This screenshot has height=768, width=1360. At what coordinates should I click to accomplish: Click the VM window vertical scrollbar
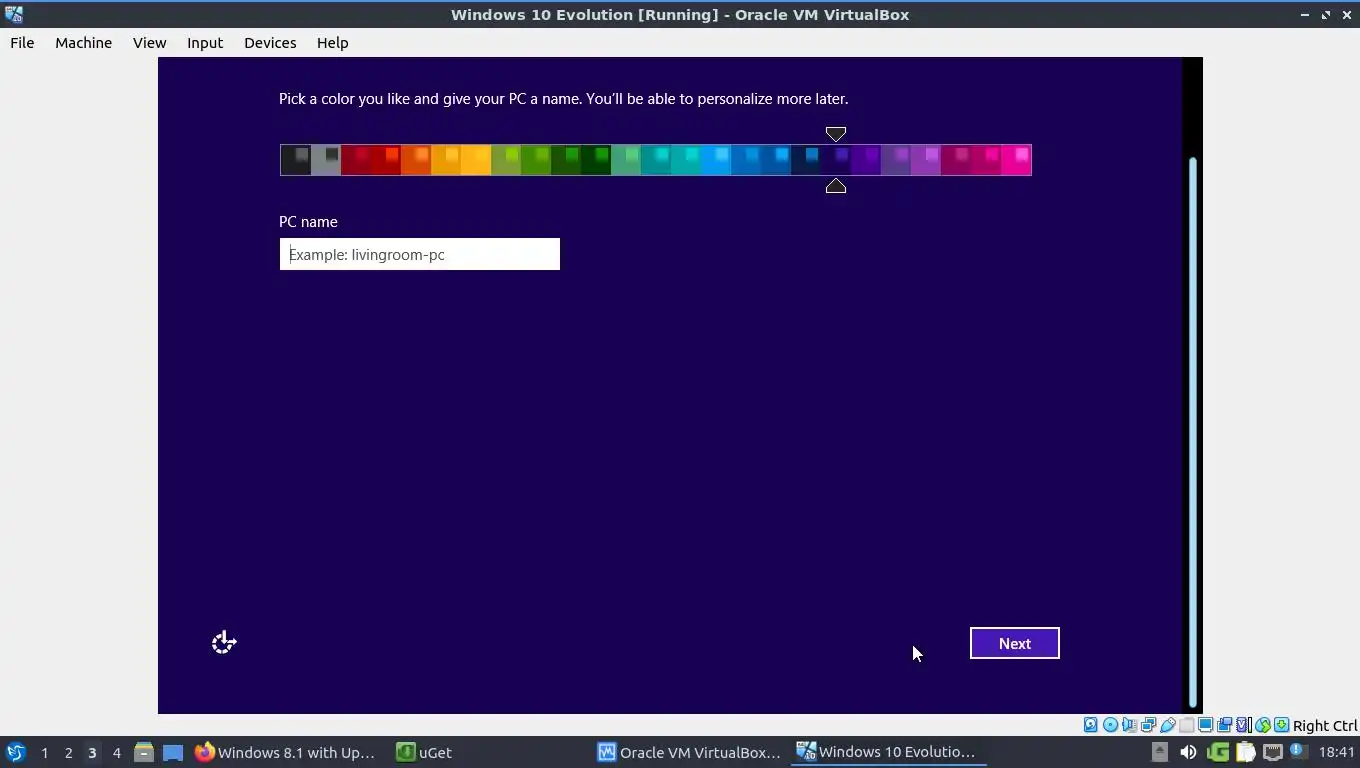pyautogui.click(x=1192, y=432)
